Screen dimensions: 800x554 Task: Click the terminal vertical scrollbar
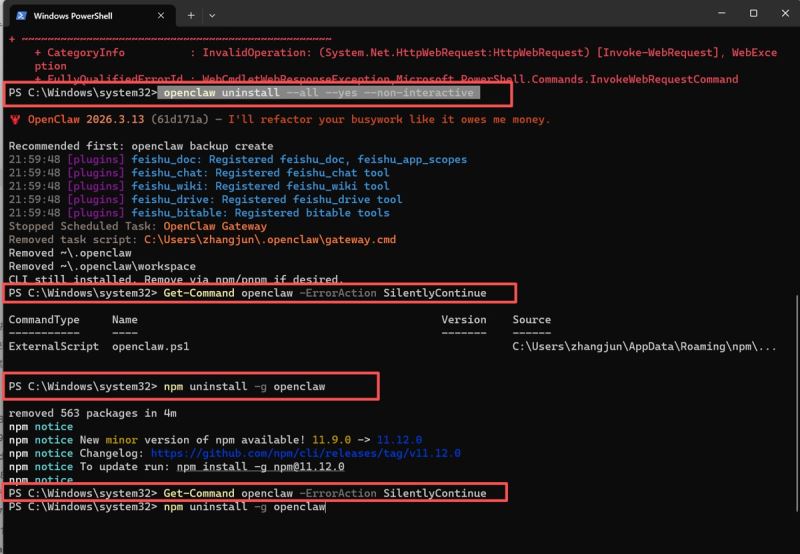point(796,403)
